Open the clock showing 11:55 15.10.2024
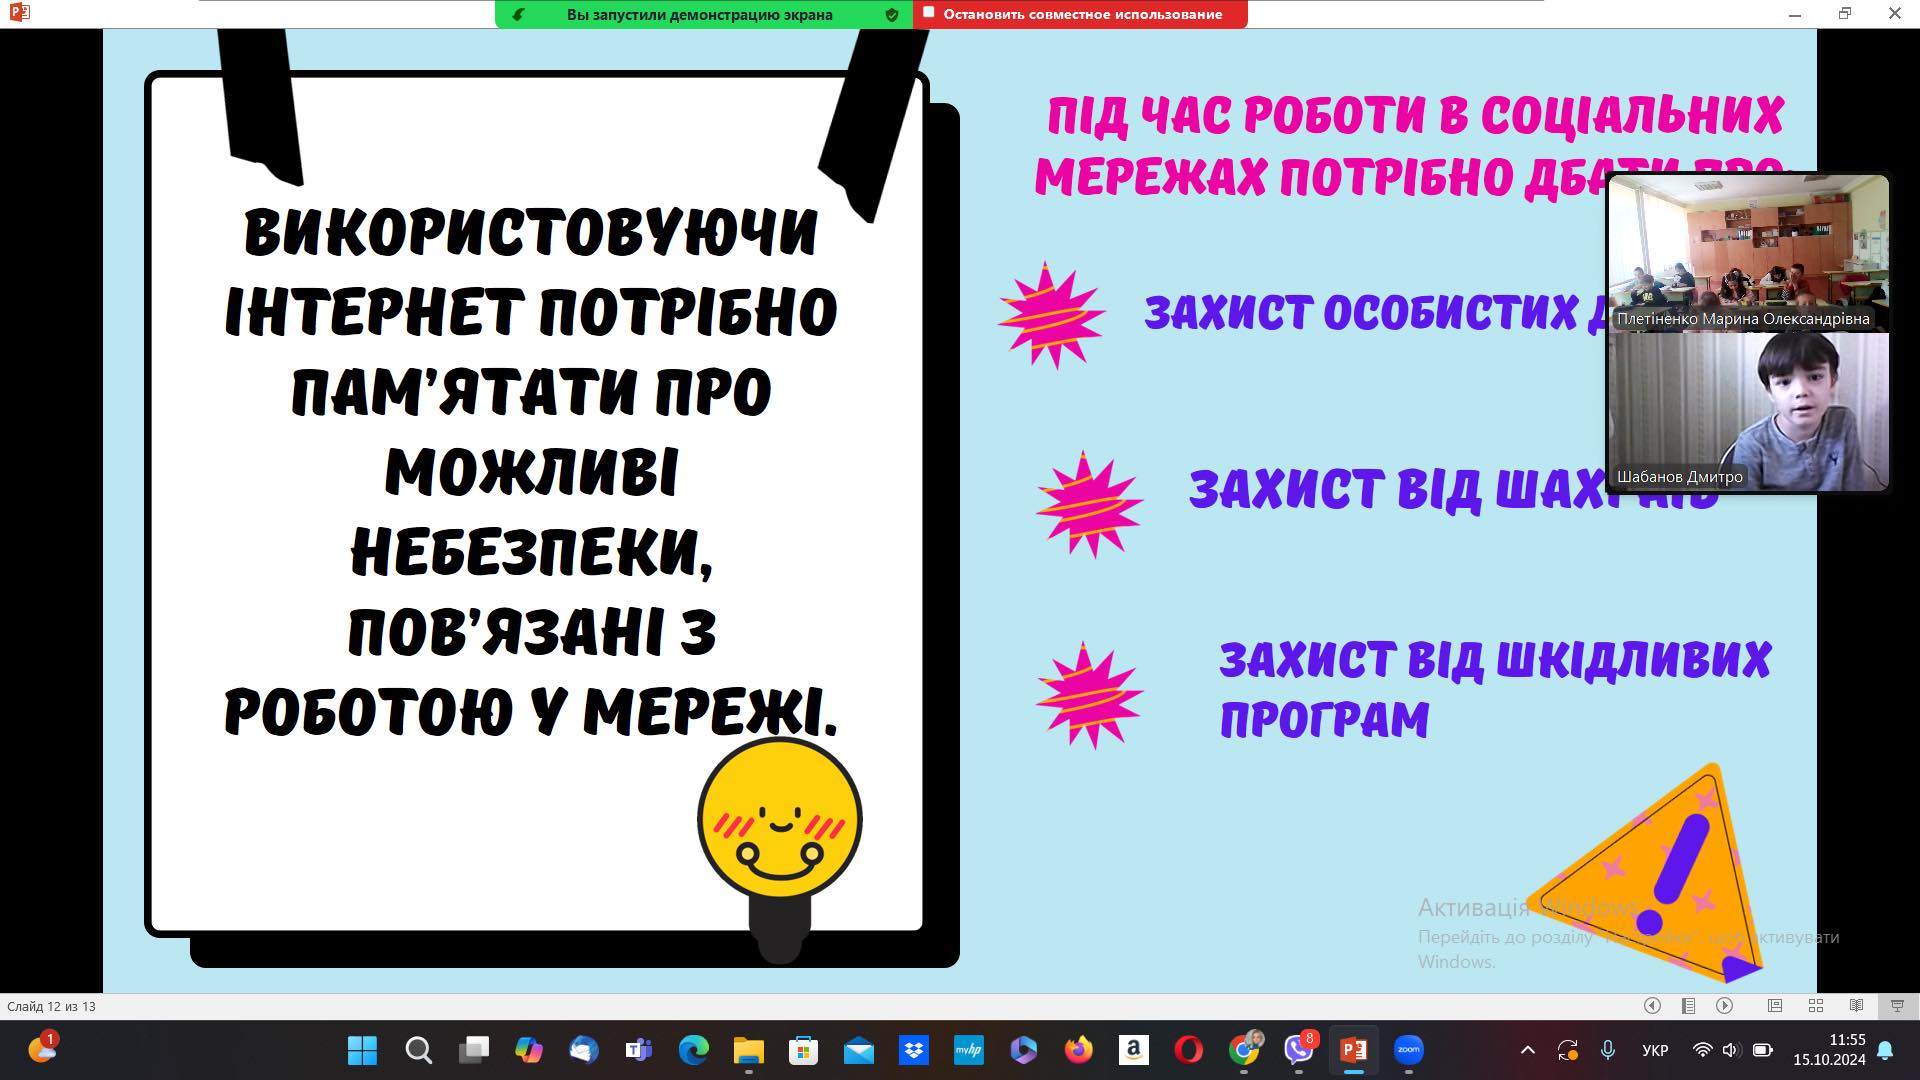 [1829, 1050]
